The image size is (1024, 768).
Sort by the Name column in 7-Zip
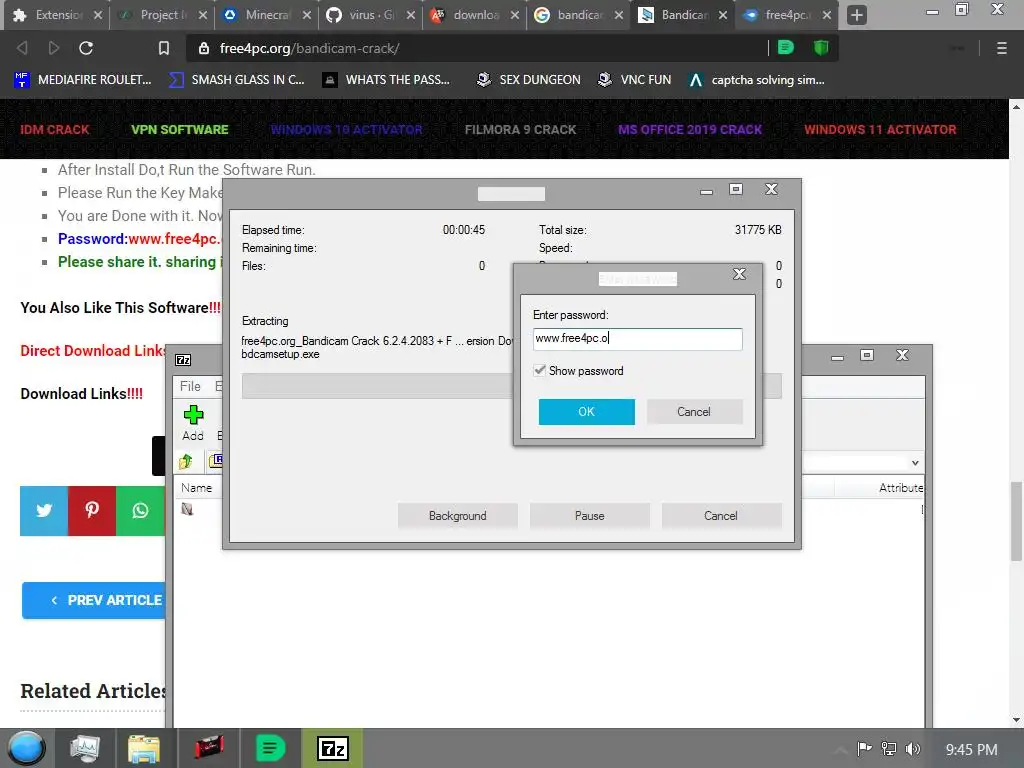pyautogui.click(x=197, y=487)
